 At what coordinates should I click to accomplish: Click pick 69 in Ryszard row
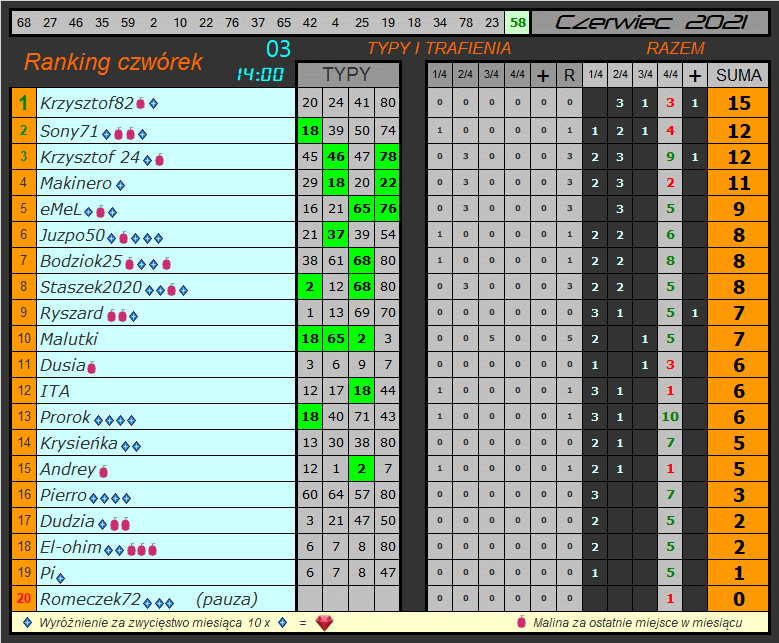[362, 313]
